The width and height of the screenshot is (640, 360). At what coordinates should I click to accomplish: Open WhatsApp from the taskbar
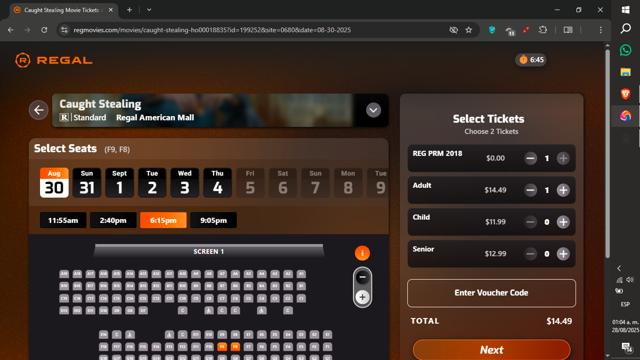[625, 50]
